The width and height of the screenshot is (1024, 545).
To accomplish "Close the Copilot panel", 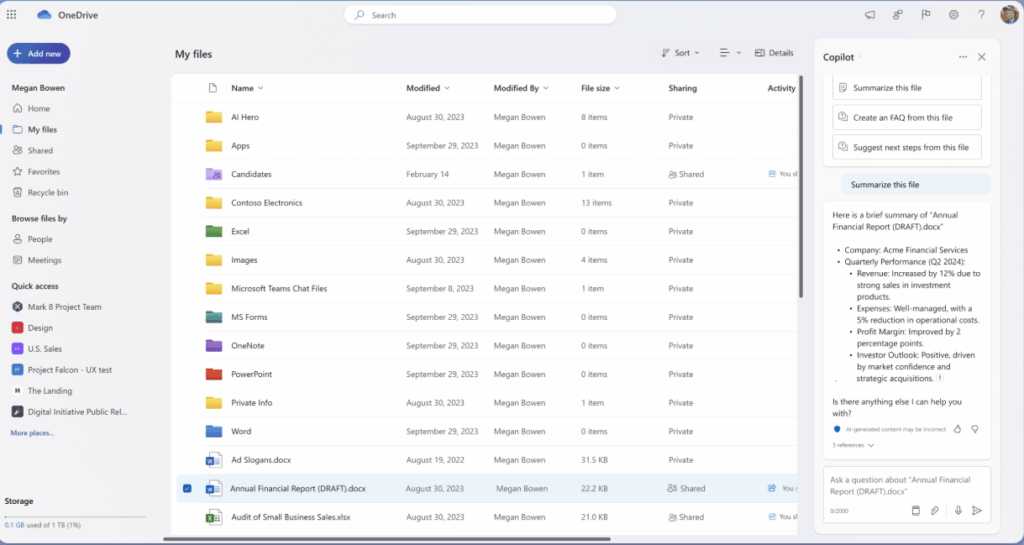I will (982, 57).
